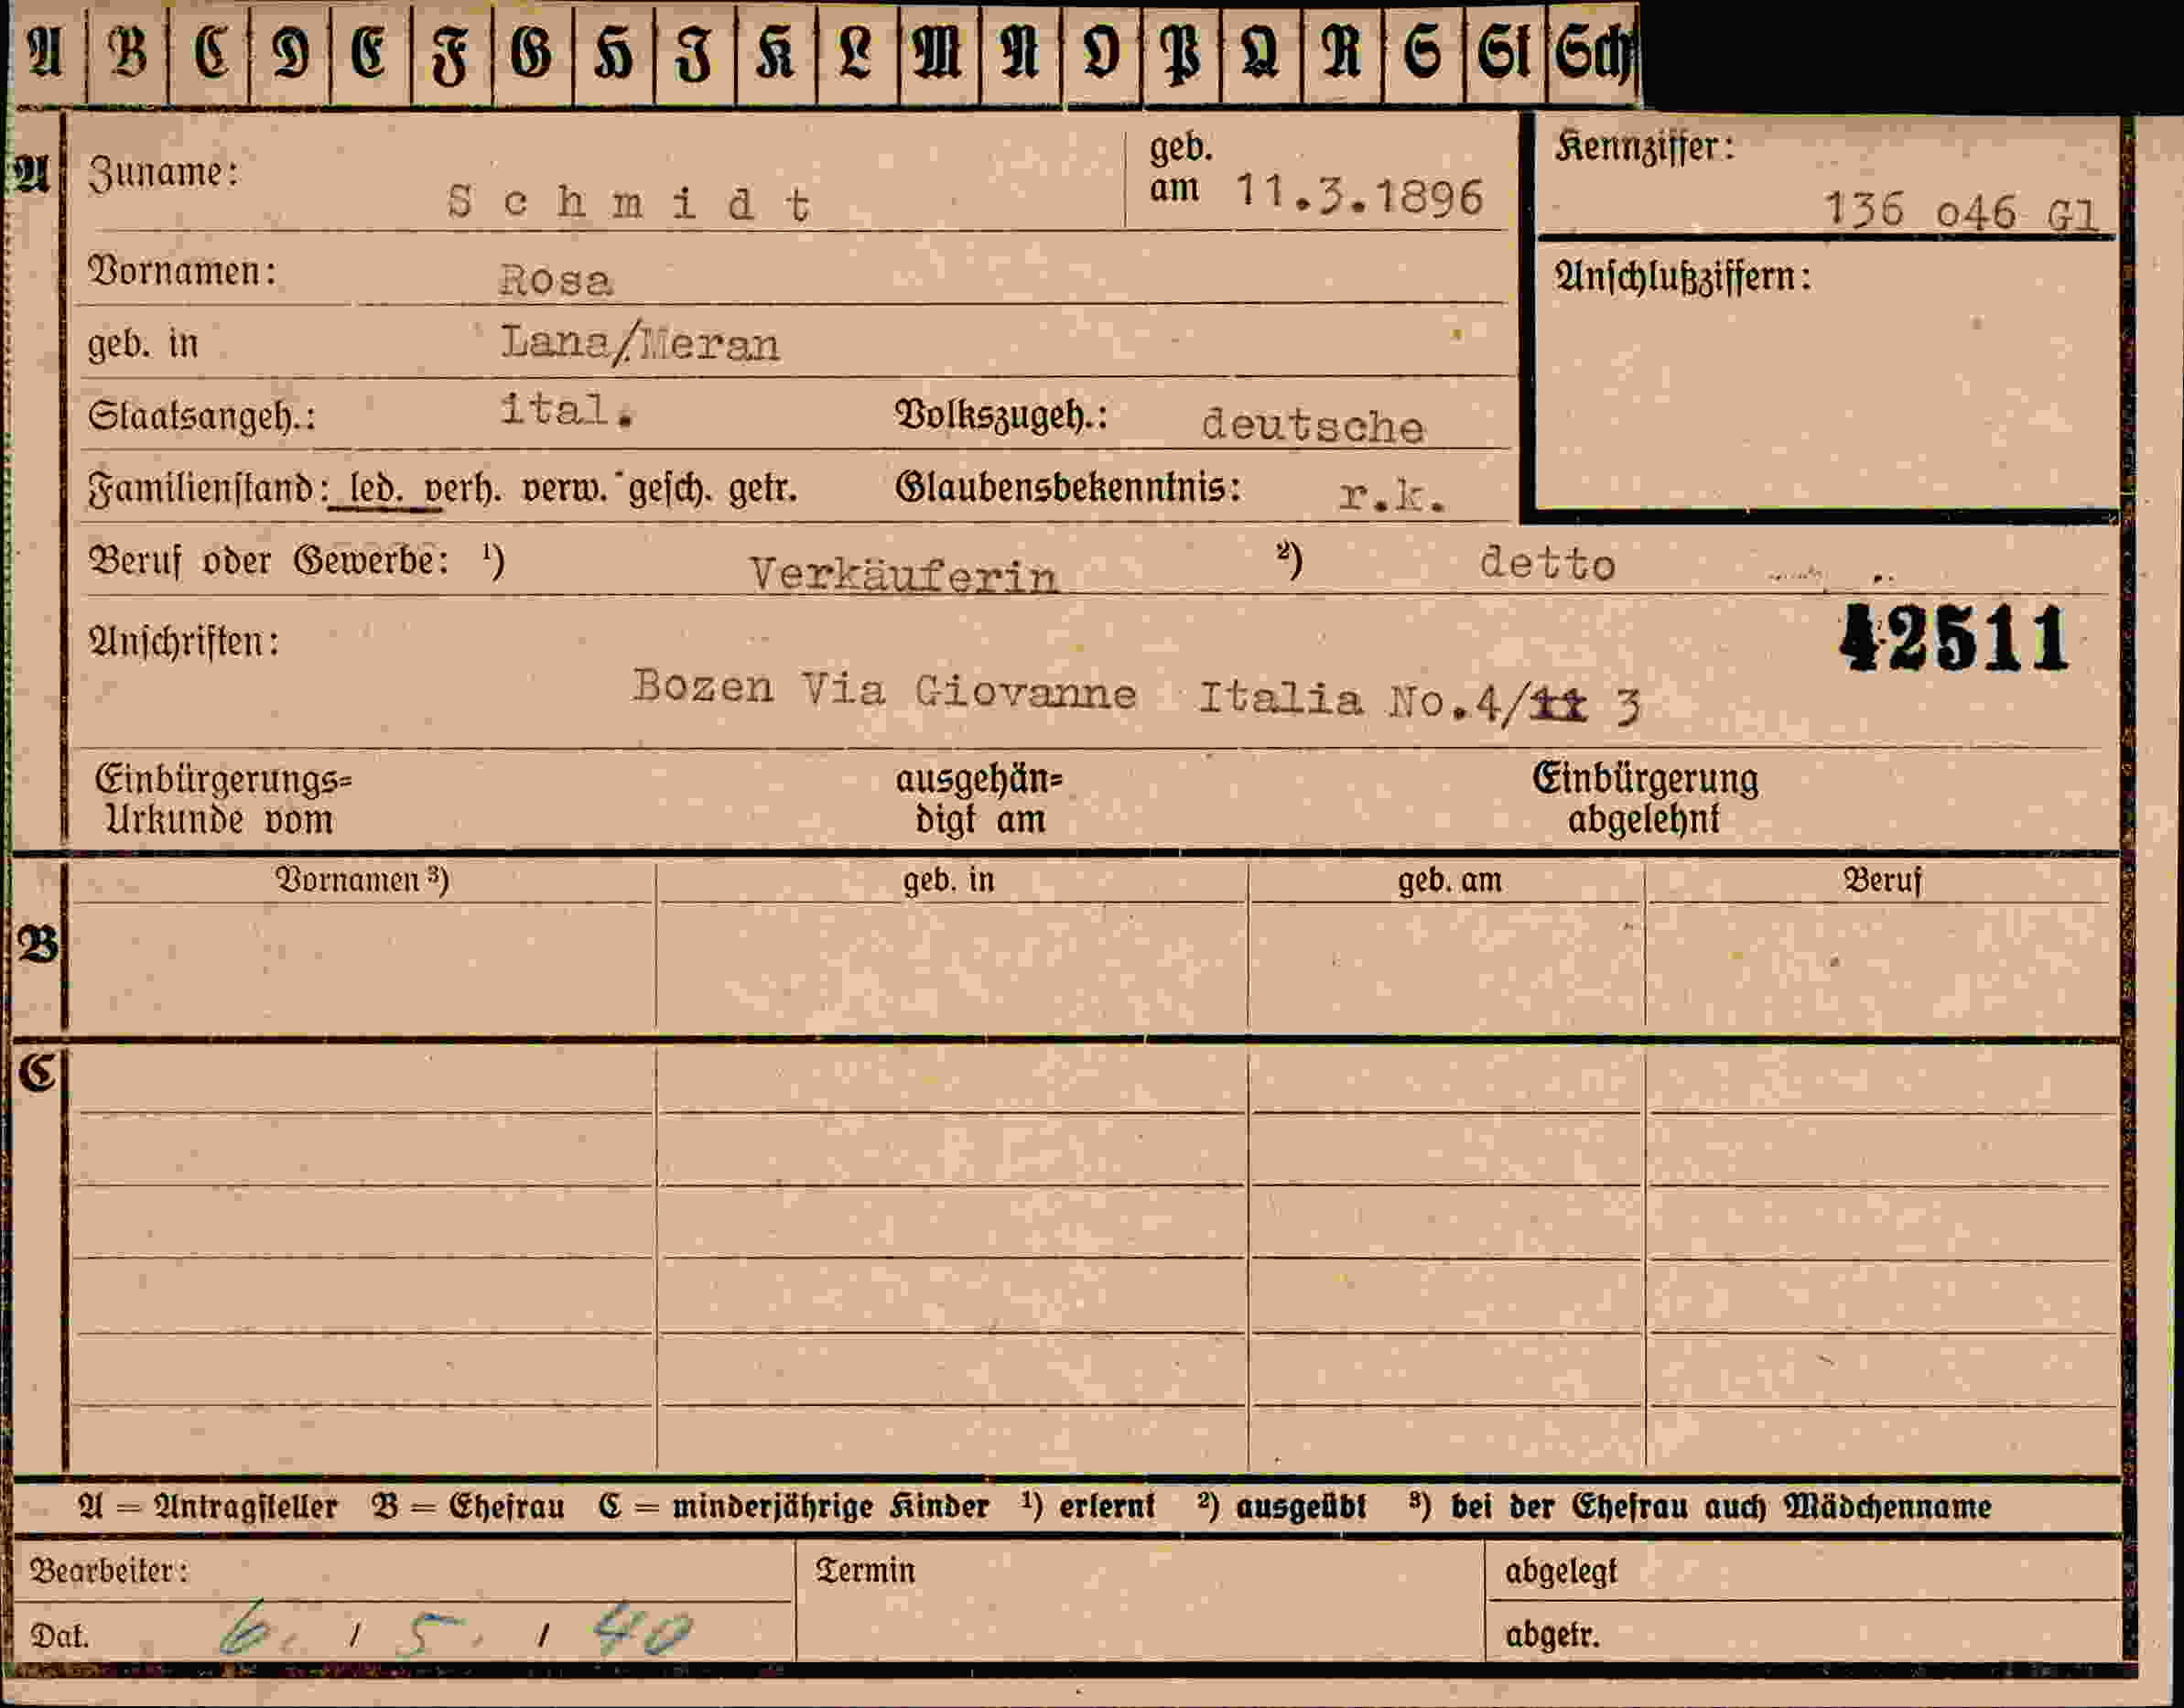Click the birth date "11.3.1896"
2184x1708 pixels.
[1359, 194]
